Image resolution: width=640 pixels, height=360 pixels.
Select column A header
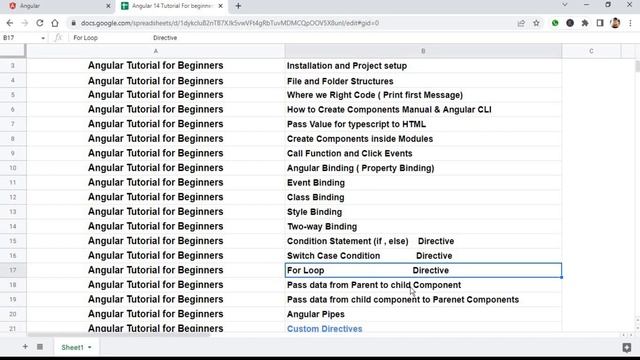click(156, 51)
